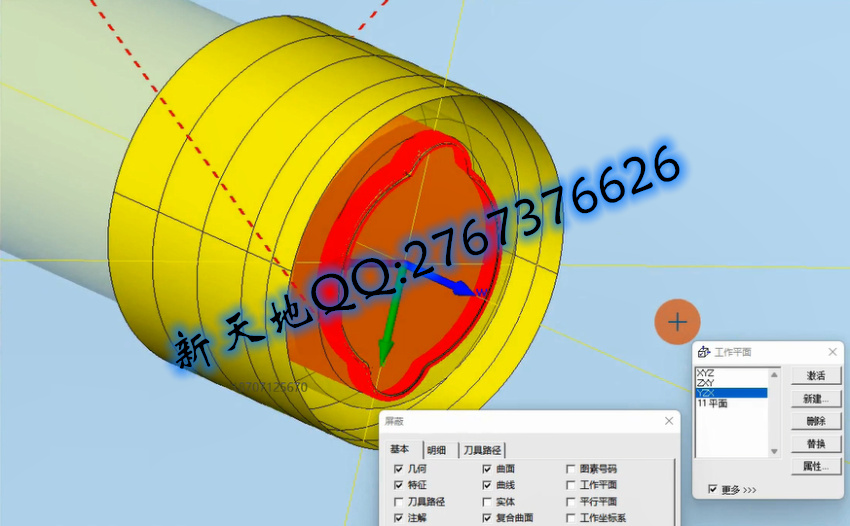This screenshot has width=850, height=526.
Task: Close the 屏蔽 dialog
Action: click(x=669, y=423)
